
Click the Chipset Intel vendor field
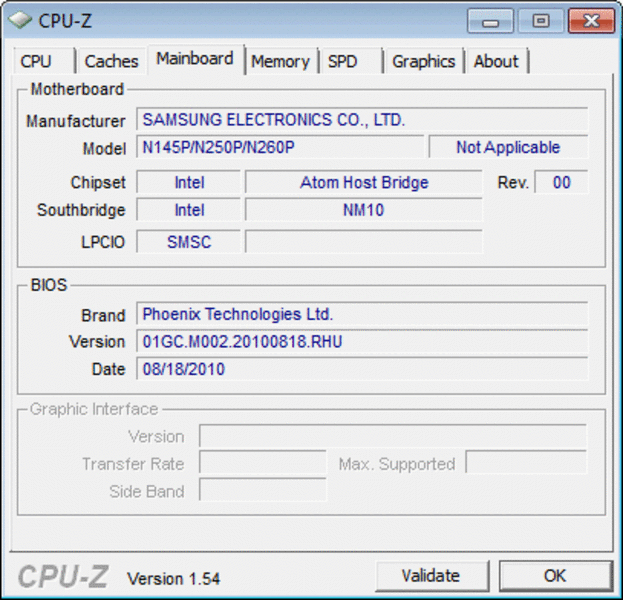(x=189, y=182)
